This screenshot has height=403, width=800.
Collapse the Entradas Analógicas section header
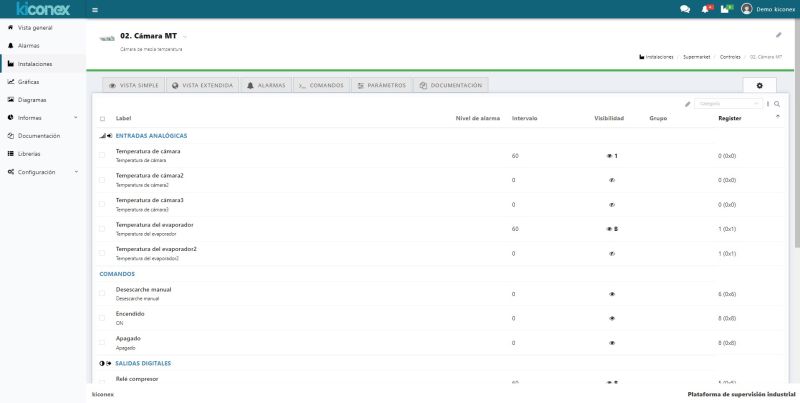pos(151,136)
